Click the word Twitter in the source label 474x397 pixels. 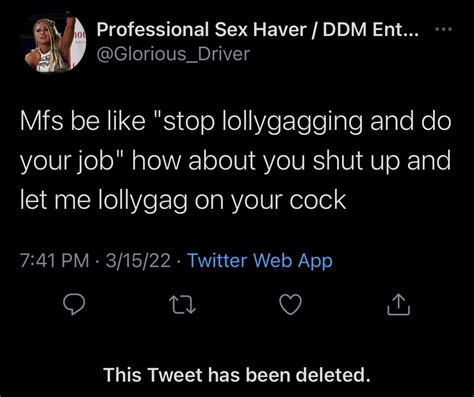click(218, 261)
